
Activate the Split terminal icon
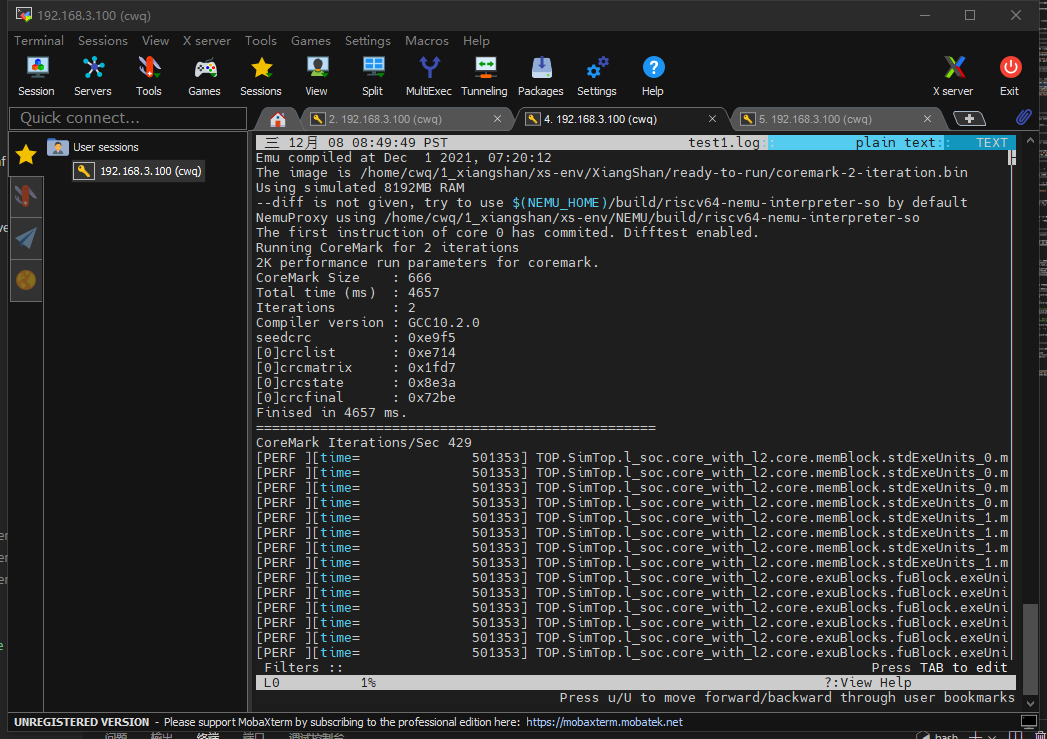[x=373, y=77]
